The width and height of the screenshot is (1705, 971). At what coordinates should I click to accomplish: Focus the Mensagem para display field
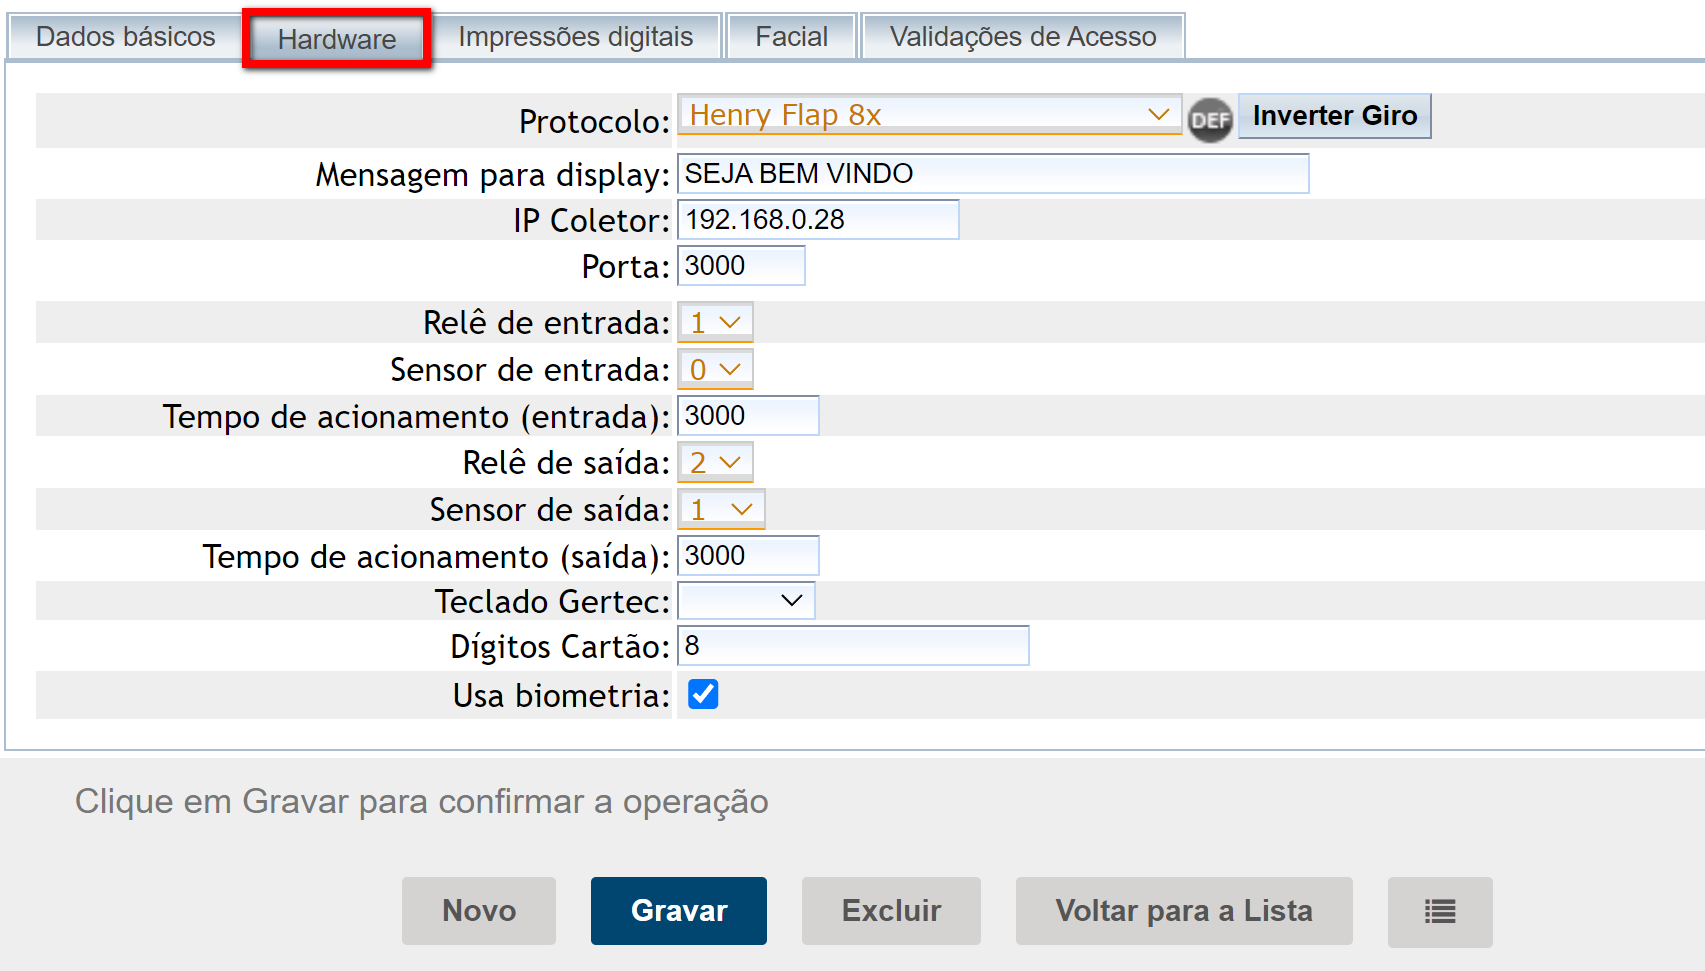pyautogui.click(x=993, y=174)
